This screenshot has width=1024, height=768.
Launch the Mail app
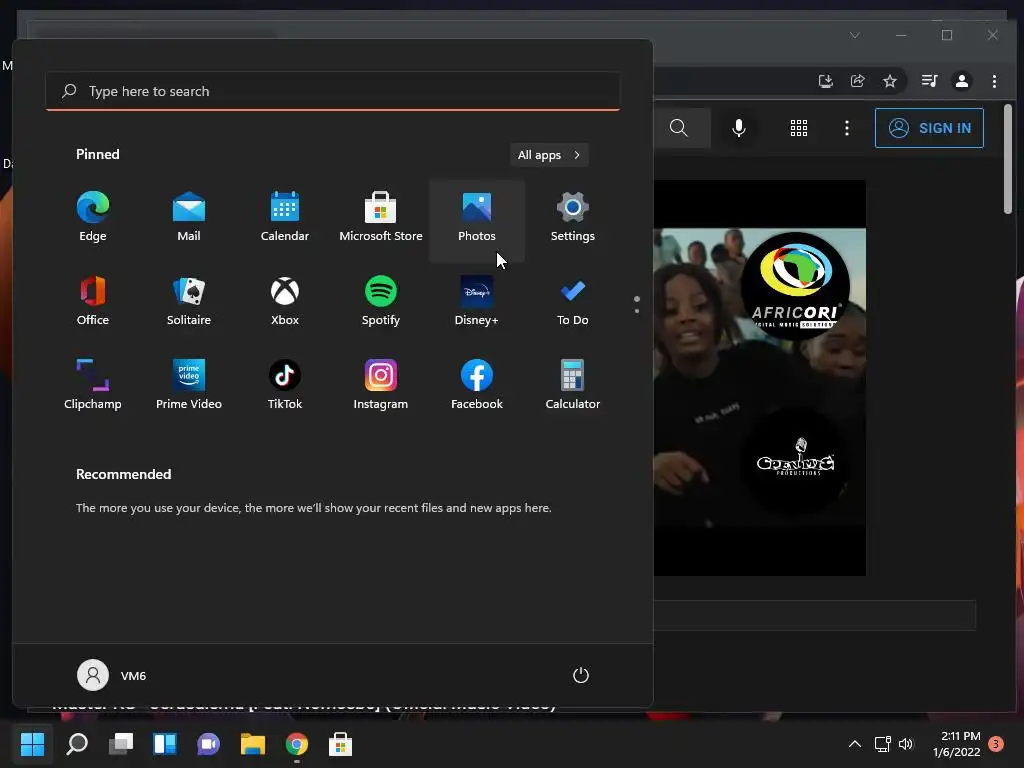point(189,217)
